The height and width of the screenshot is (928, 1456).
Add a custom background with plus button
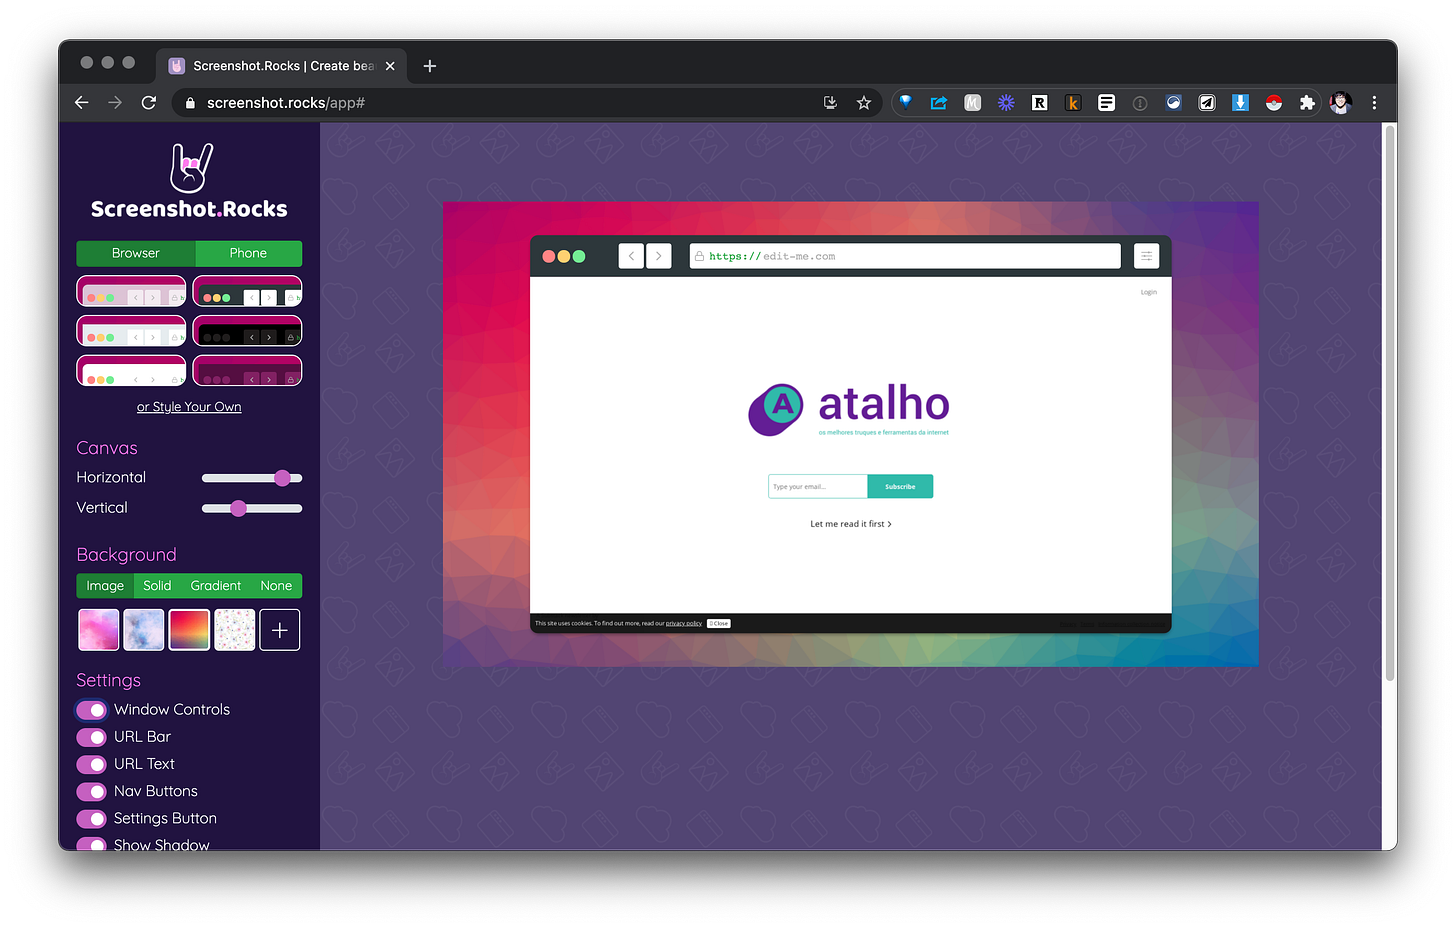pyautogui.click(x=280, y=630)
